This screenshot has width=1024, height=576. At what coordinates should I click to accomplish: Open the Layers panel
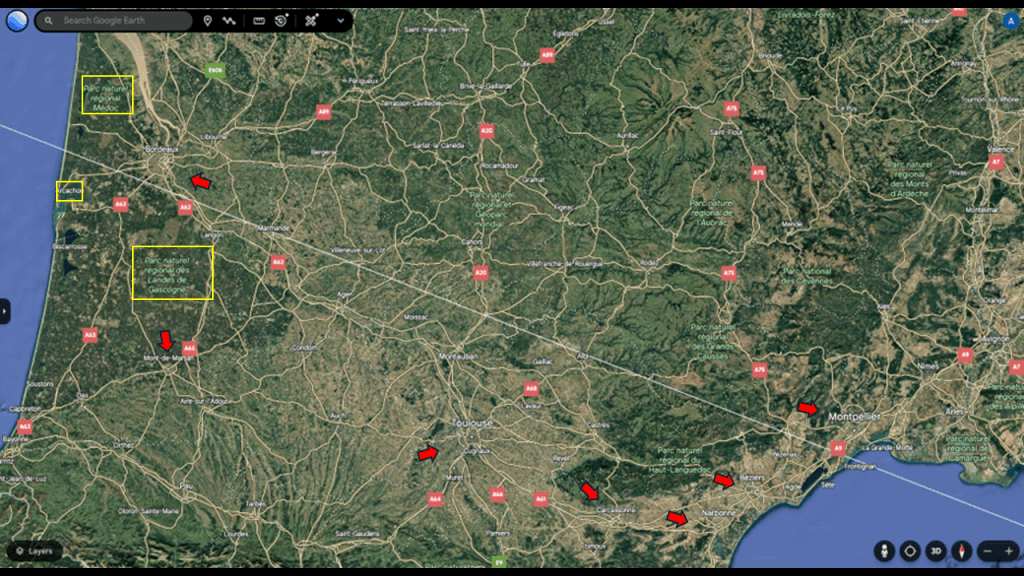pyautogui.click(x=34, y=551)
